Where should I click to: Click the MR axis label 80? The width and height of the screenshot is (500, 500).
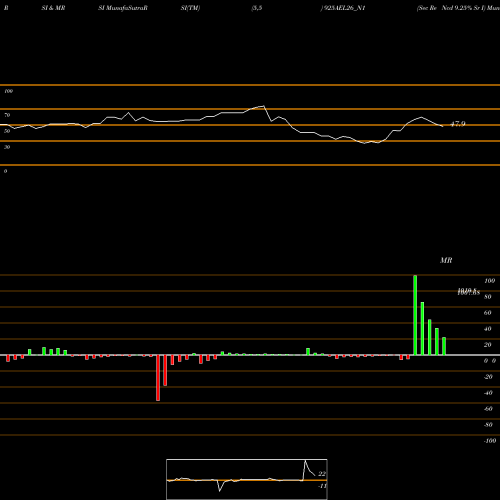coord(488,297)
